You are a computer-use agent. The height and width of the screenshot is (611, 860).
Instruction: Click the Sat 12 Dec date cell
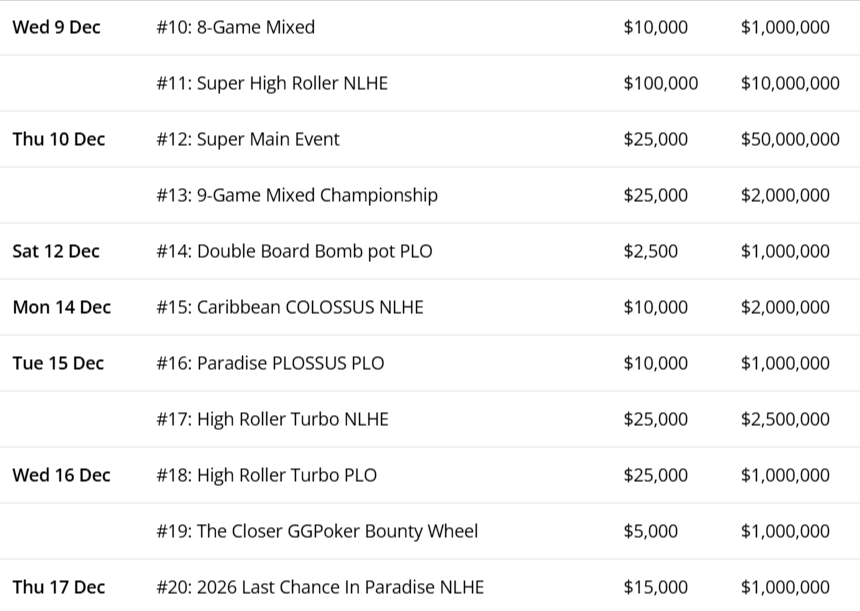click(56, 251)
